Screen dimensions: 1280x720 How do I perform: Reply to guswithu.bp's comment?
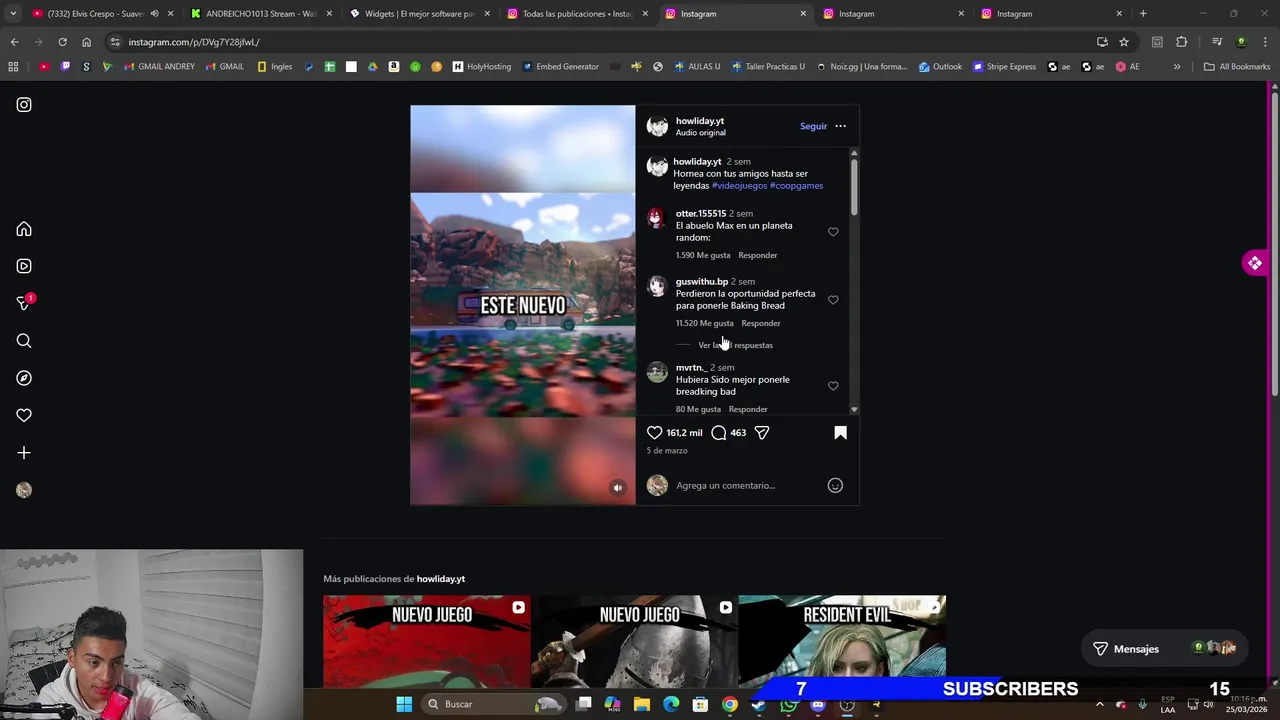pyautogui.click(x=760, y=323)
